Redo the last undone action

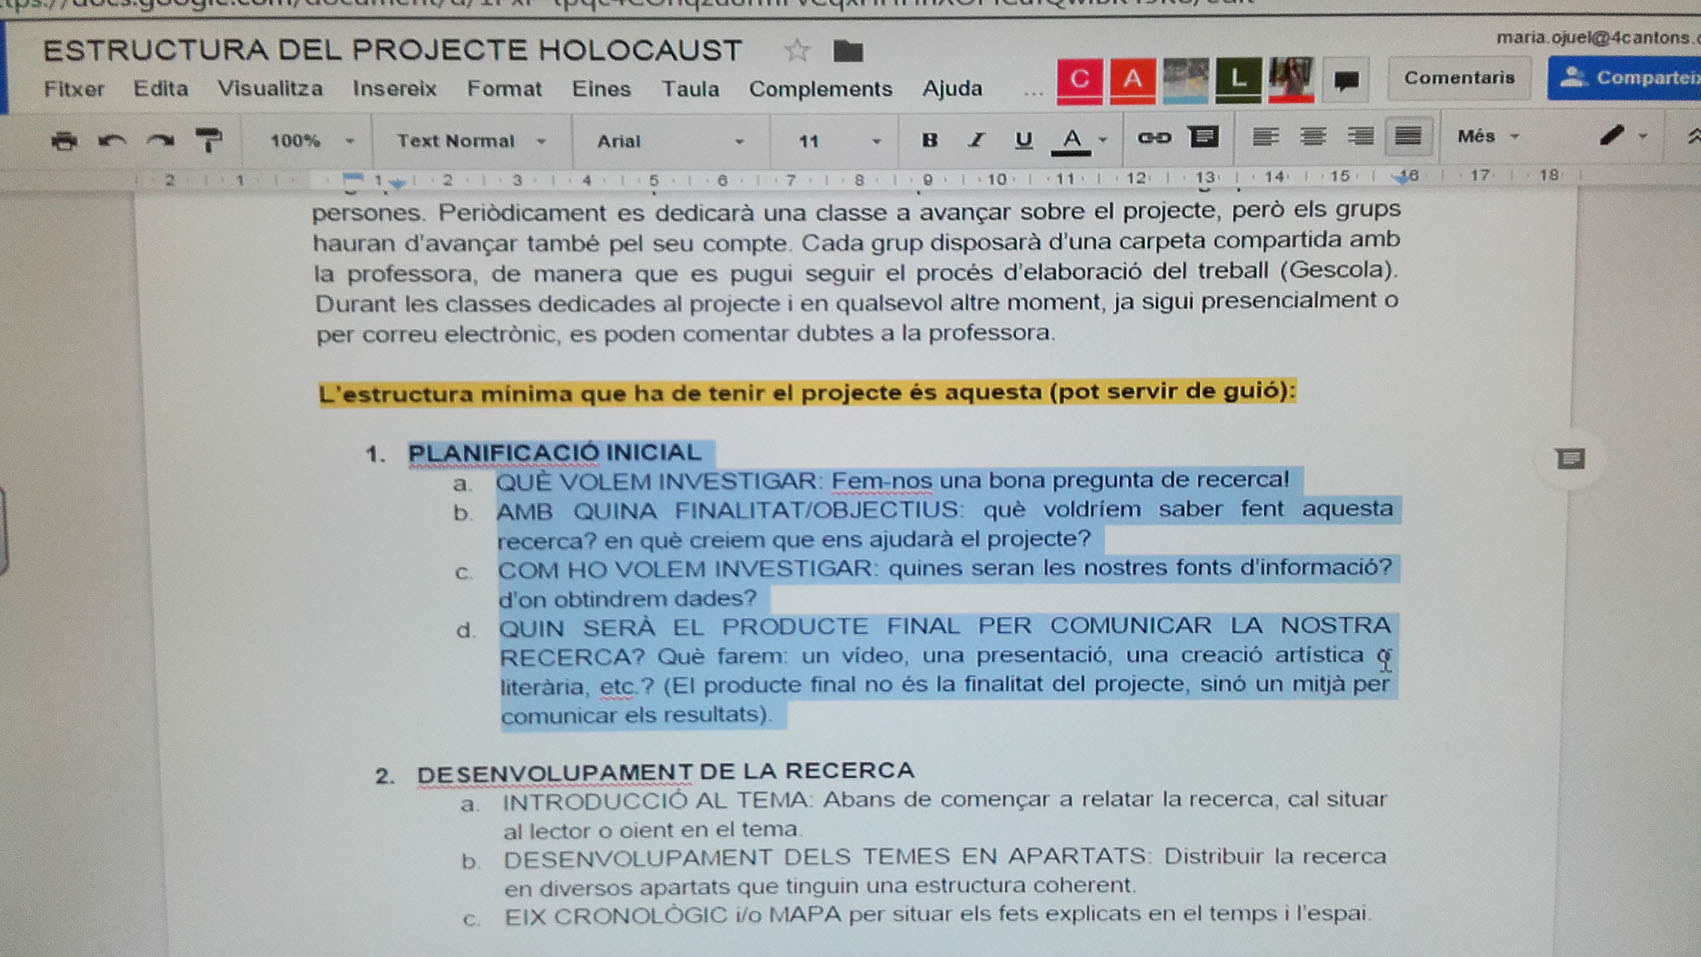(x=160, y=141)
